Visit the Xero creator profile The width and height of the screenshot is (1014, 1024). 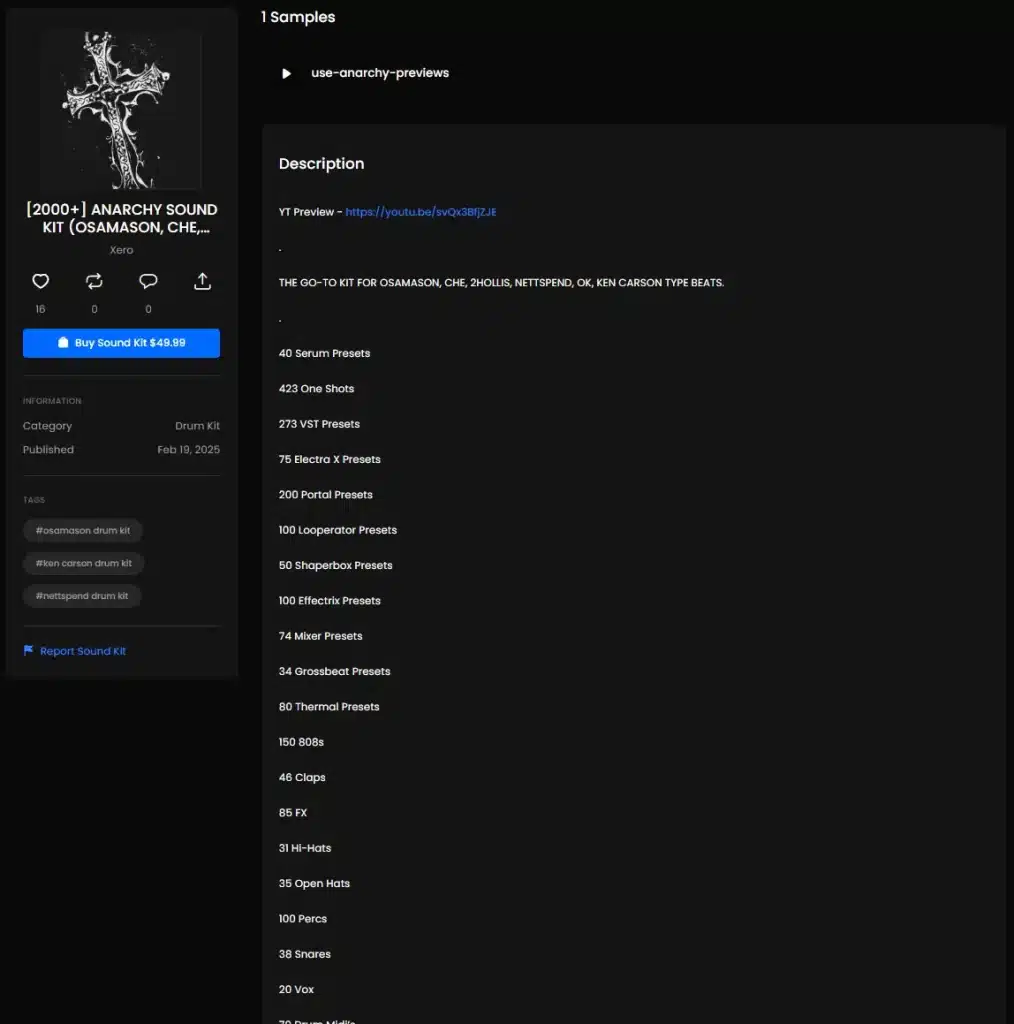(121, 250)
